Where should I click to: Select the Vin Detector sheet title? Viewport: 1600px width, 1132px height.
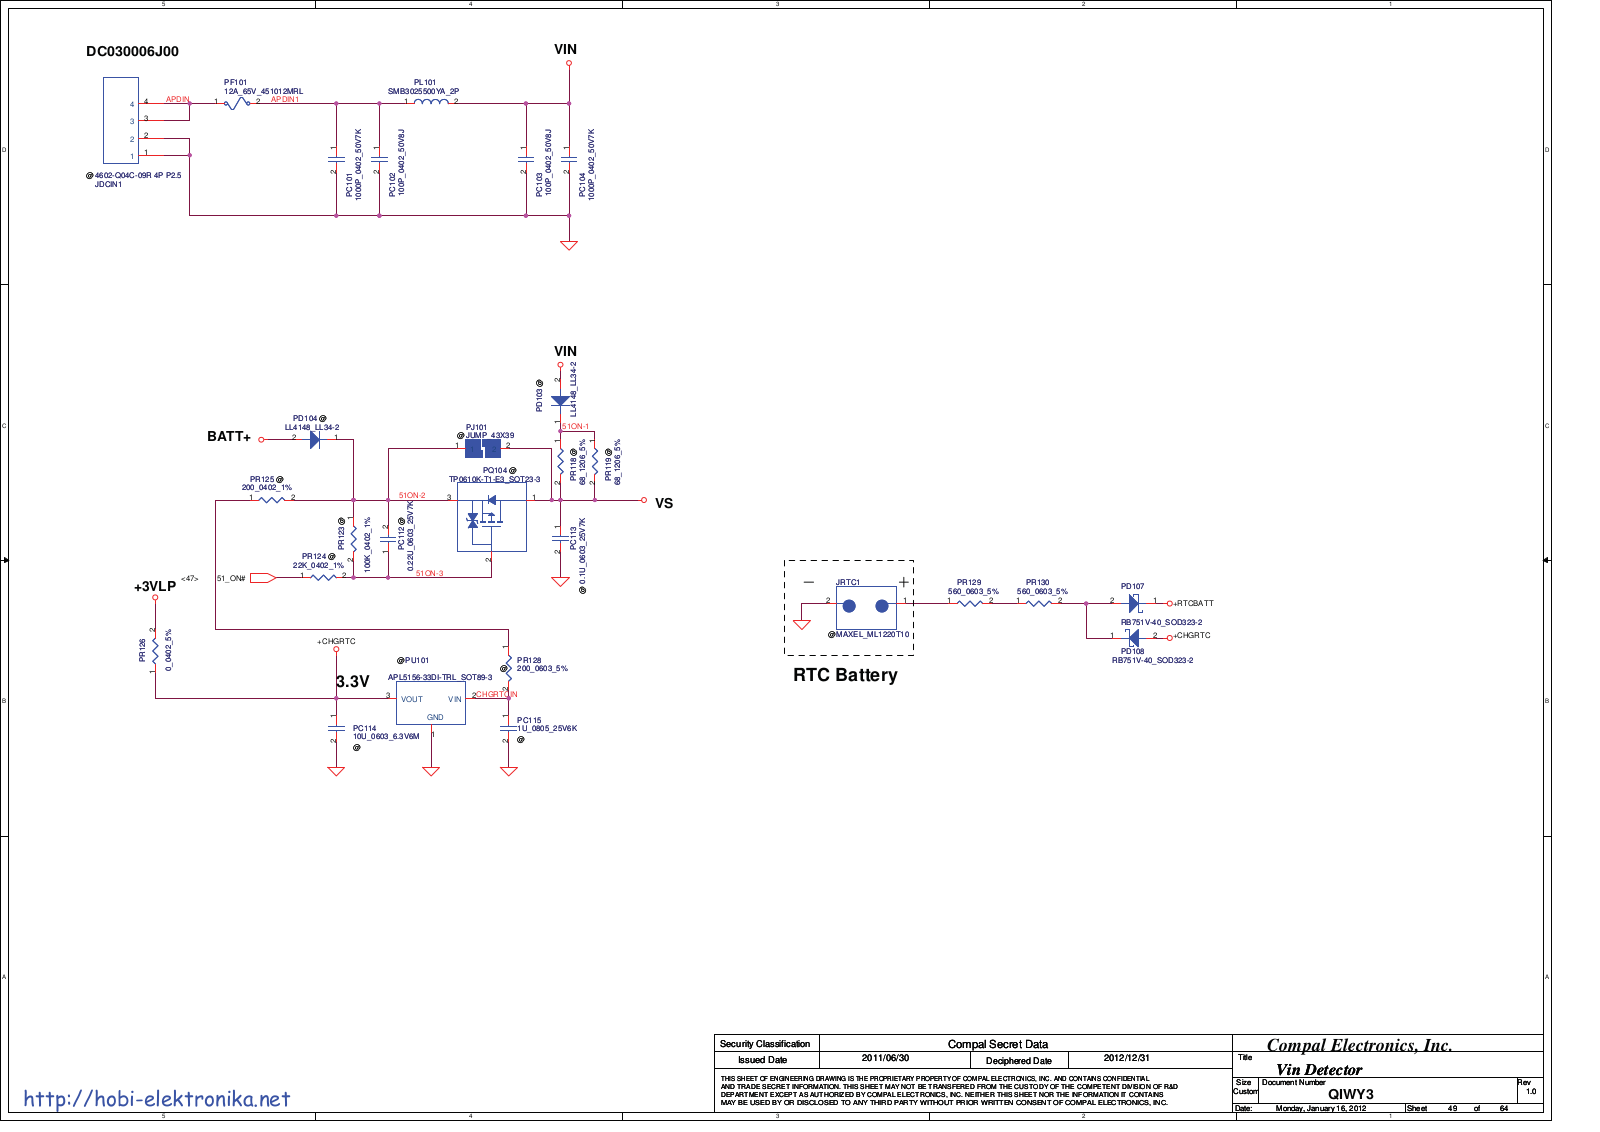pyautogui.click(x=1318, y=1070)
